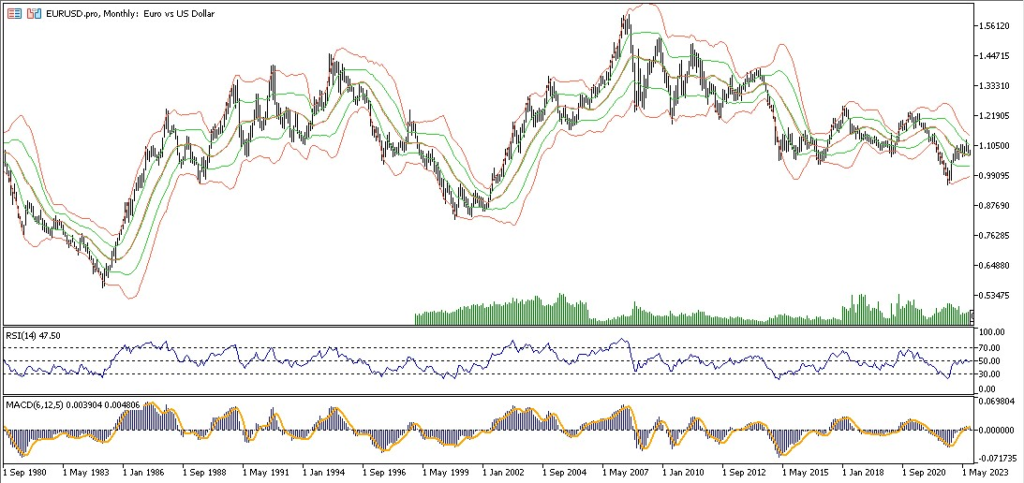Click the 70.00 level on RSI scale
The width and height of the screenshot is (1024, 483).
coord(992,347)
